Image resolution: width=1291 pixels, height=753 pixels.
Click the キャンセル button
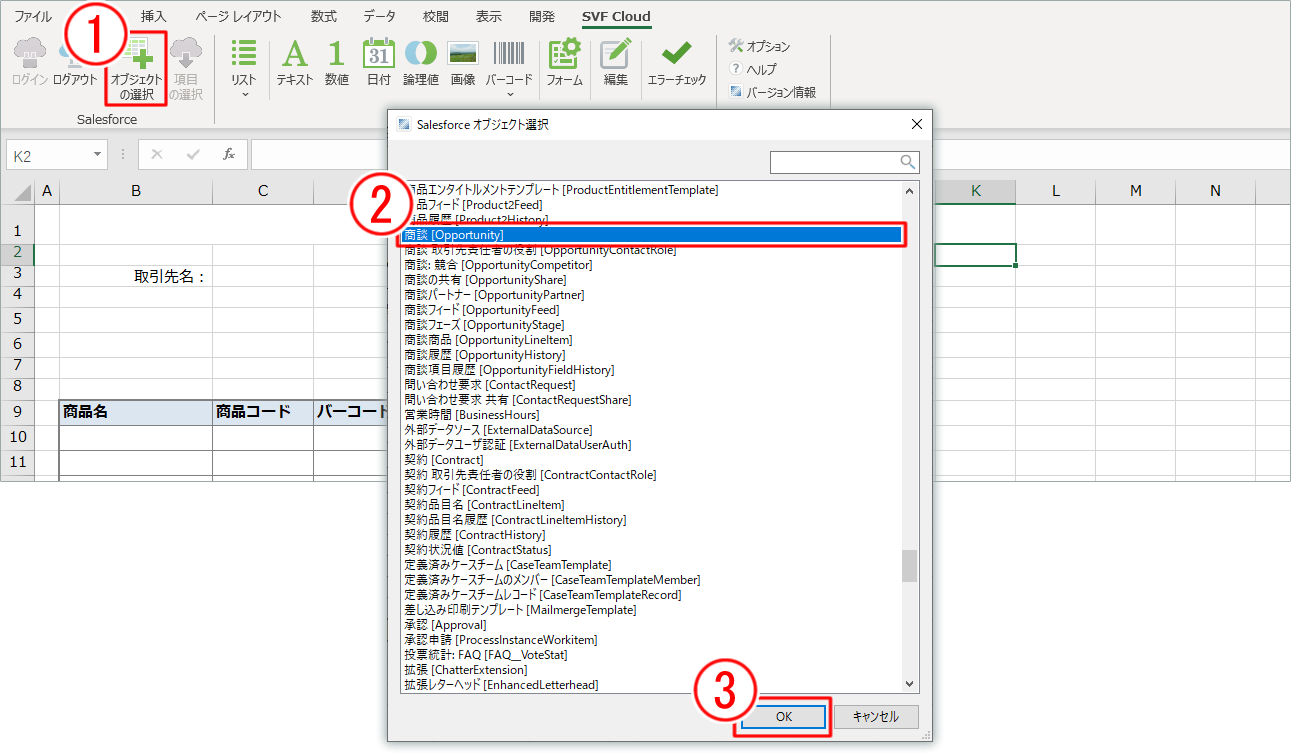click(875, 717)
